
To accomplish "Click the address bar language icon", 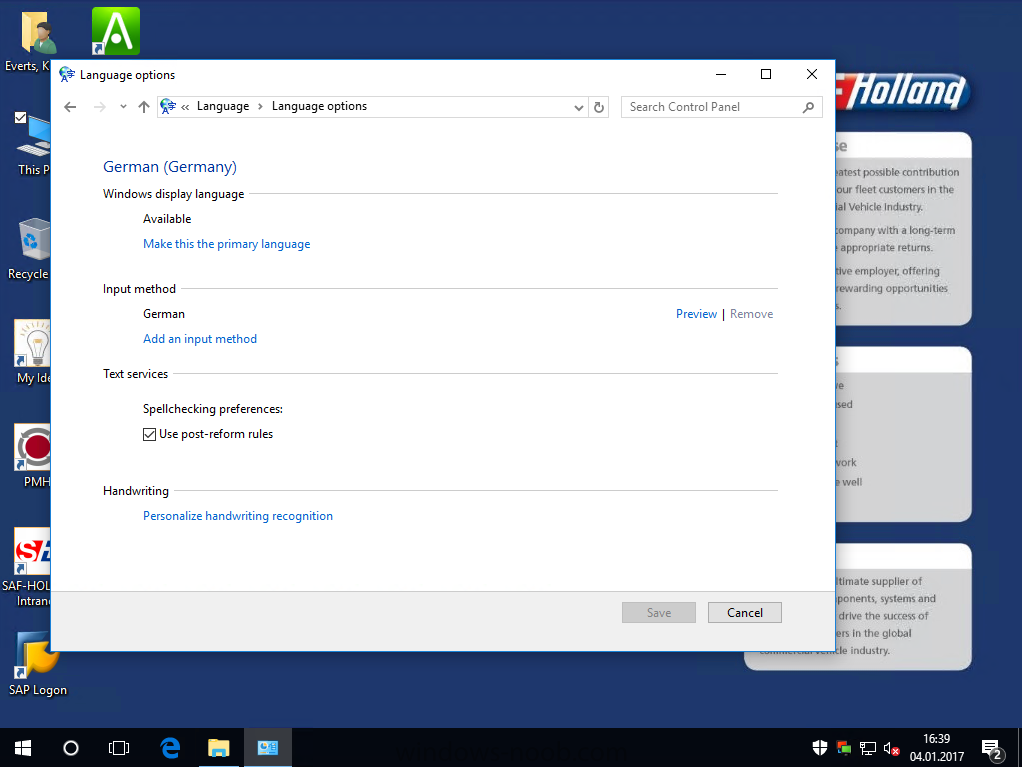I will coord(168,106).
